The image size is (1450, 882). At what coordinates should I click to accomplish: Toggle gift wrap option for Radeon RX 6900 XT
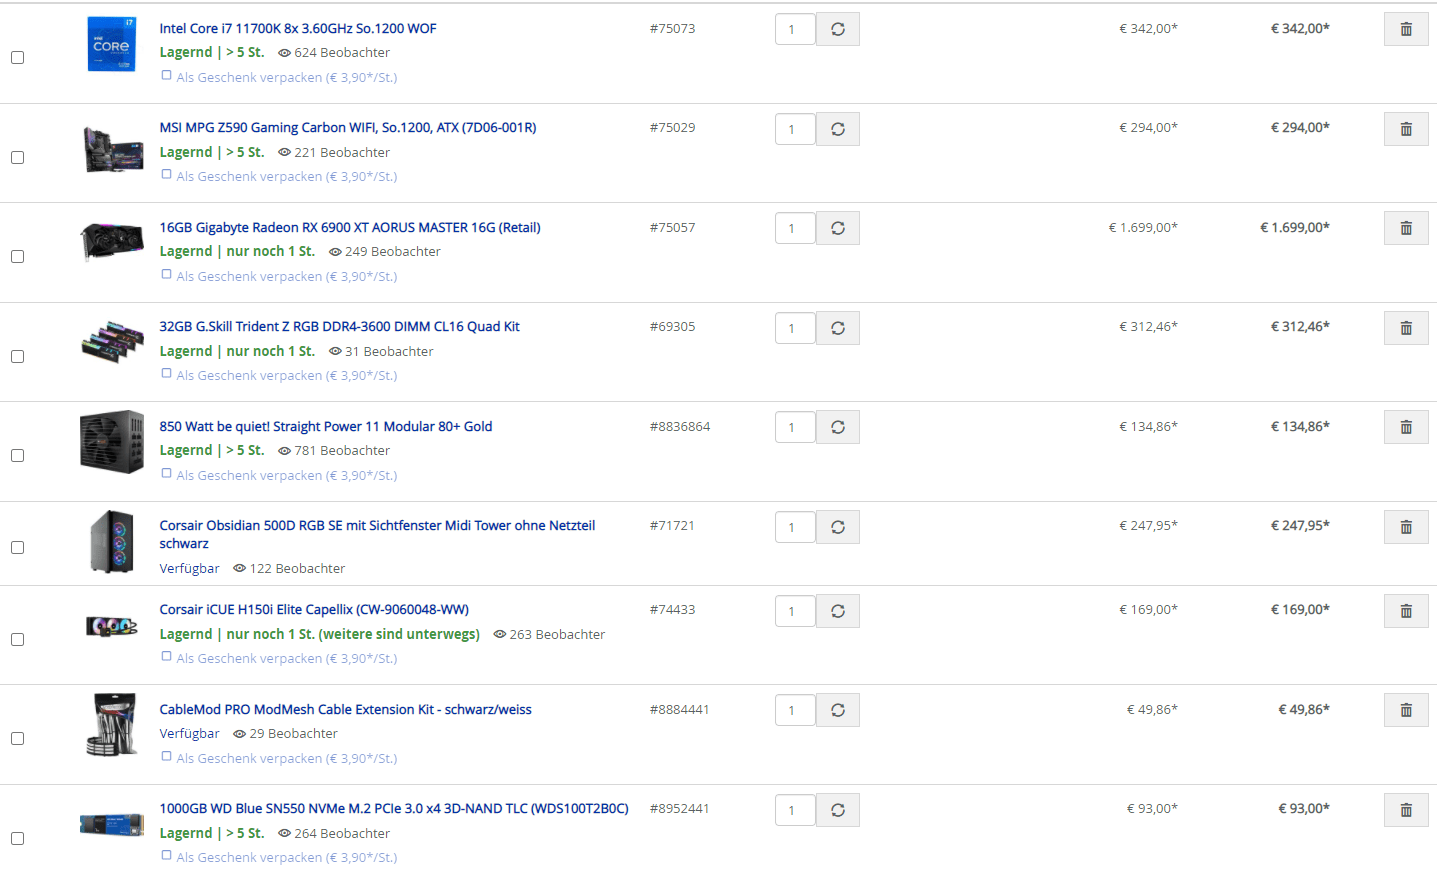click(x=167, y=275)
